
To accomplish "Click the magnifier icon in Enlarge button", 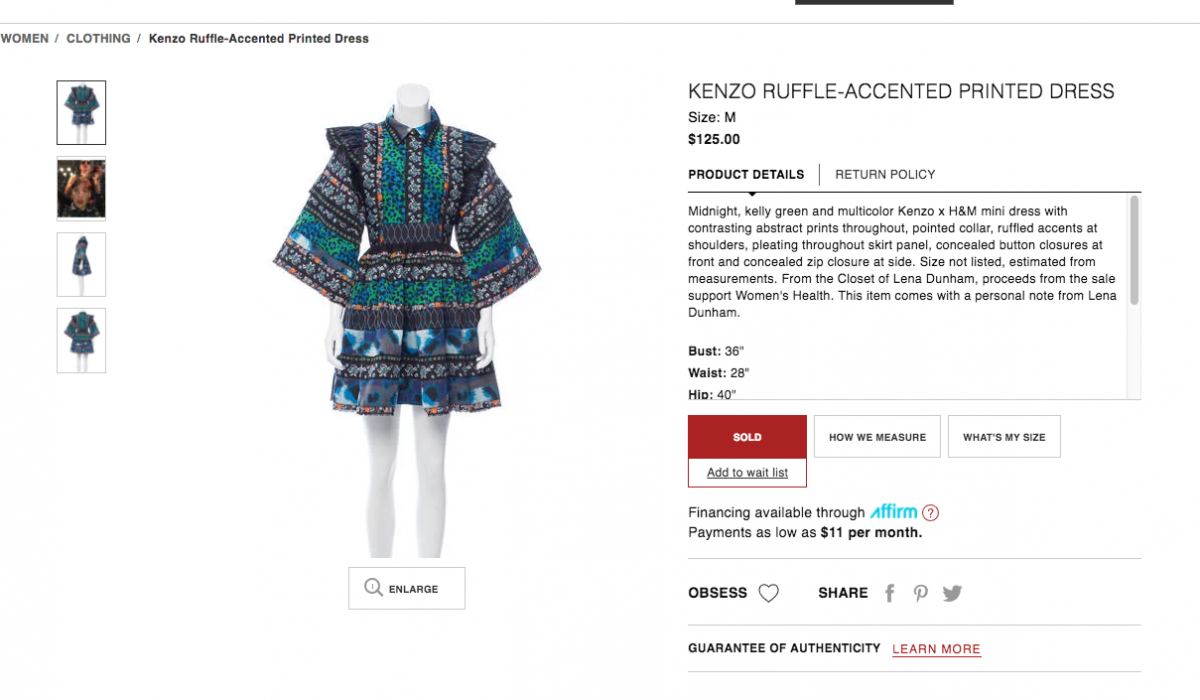I will [373, 588].
